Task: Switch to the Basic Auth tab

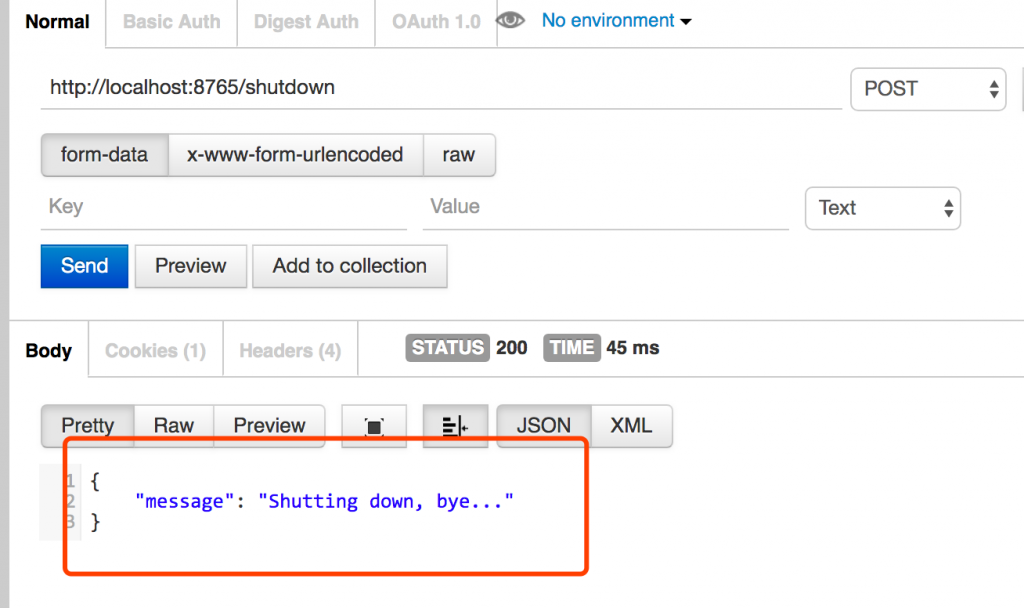Action: (171, 22)
